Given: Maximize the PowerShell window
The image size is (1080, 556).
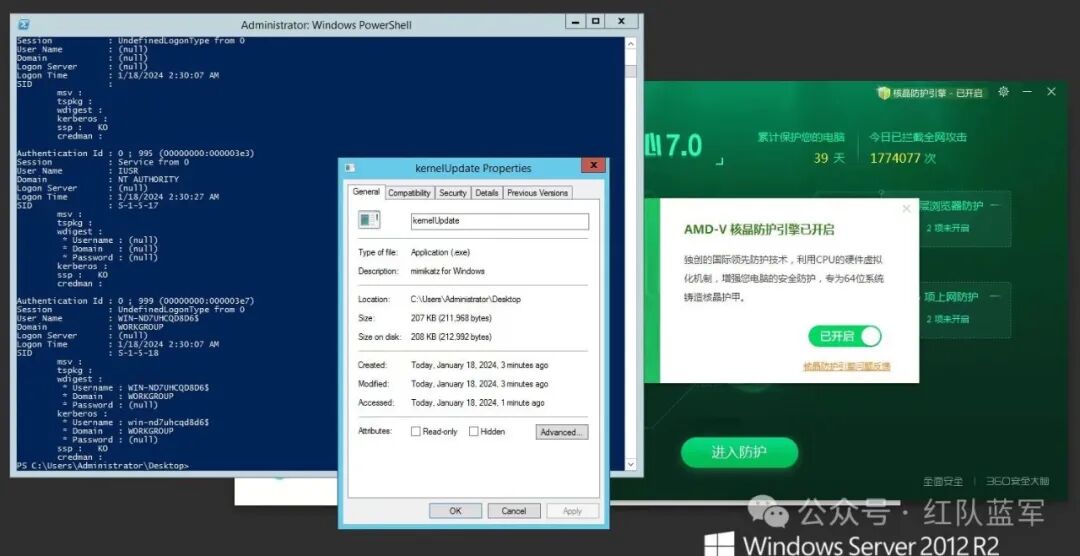Looking at the screenshot, I should (x=595, y=21).
